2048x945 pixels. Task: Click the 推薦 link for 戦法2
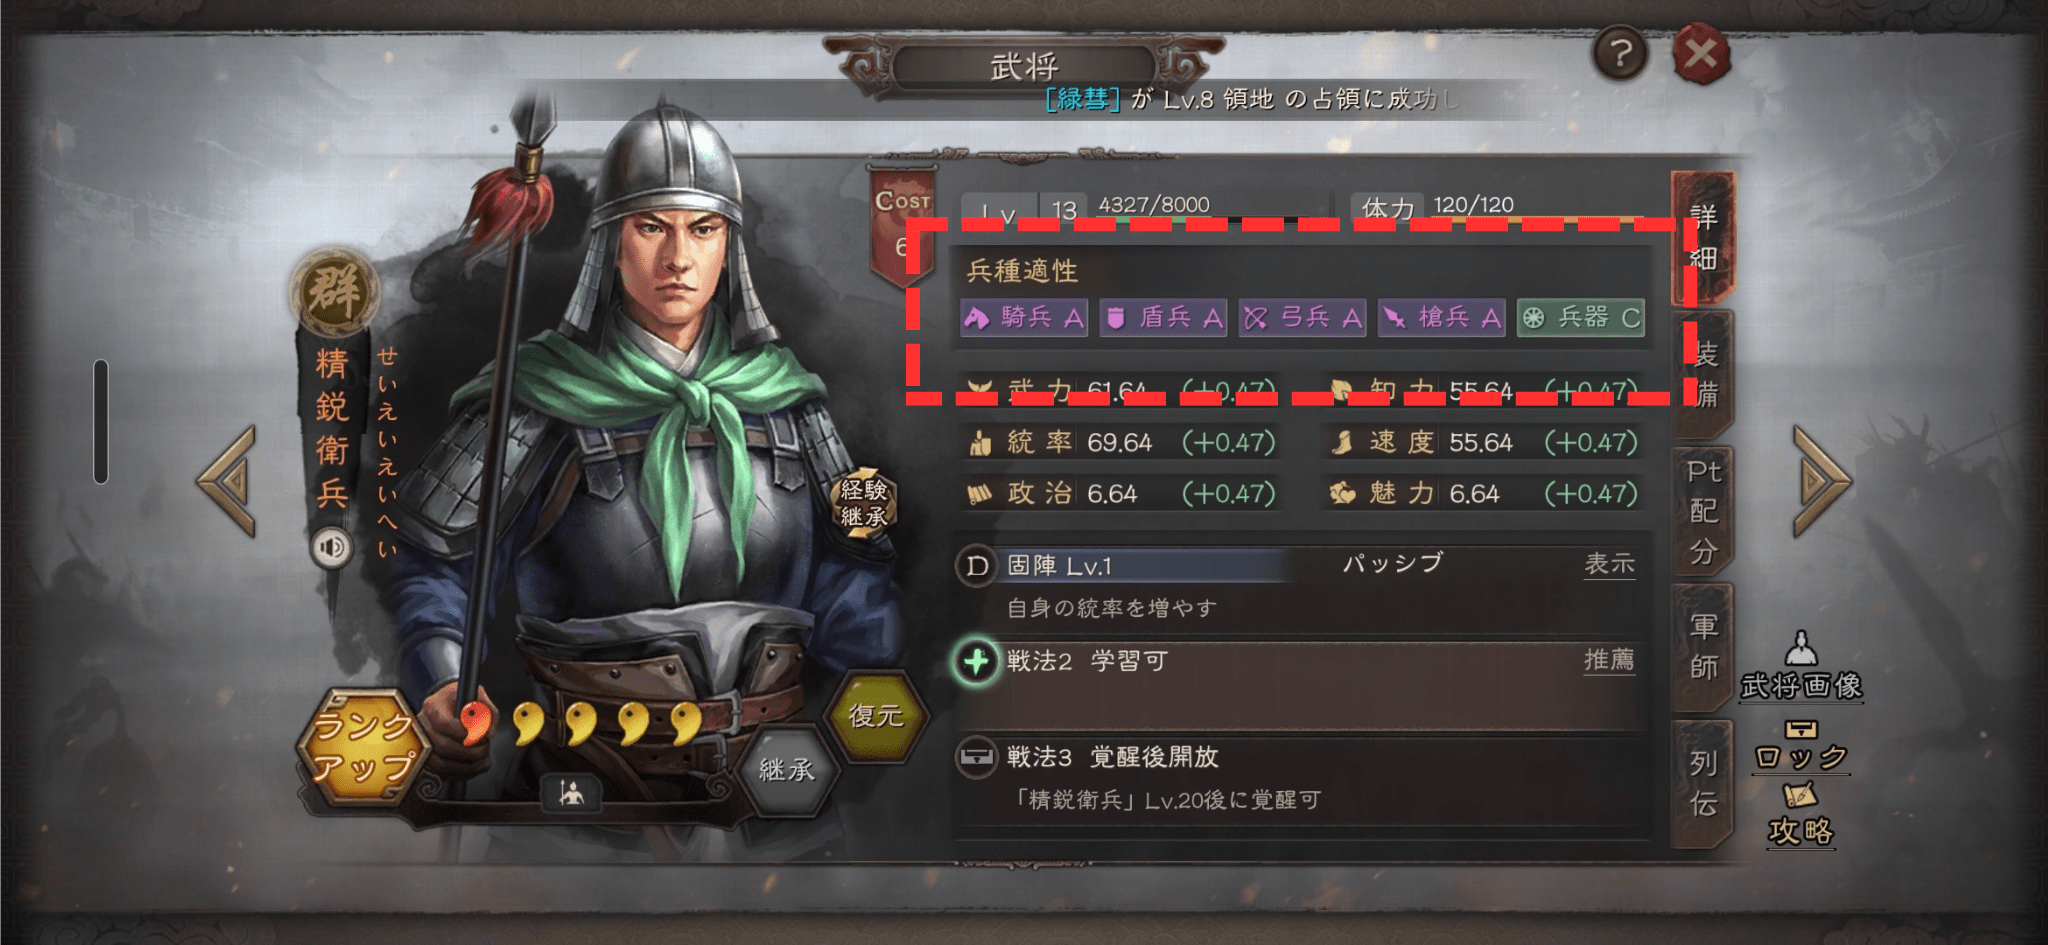tap(1610, 660)
